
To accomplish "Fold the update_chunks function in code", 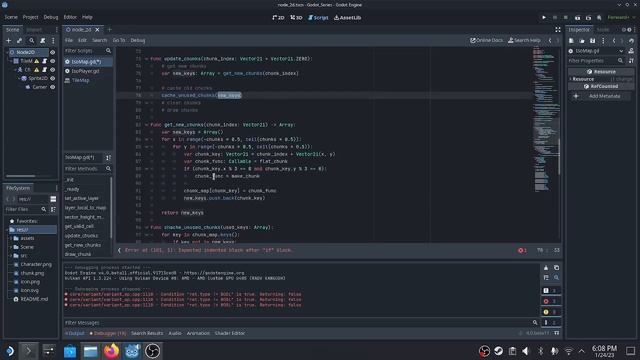I will point(147,59).
